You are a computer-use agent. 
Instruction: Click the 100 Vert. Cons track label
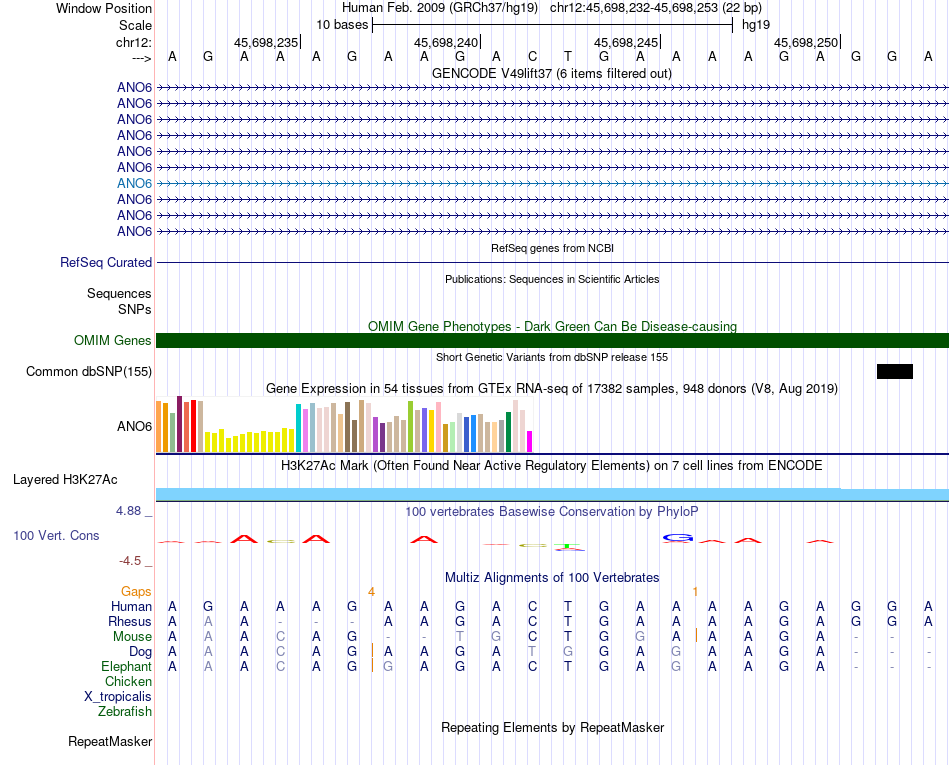[56, 535]
